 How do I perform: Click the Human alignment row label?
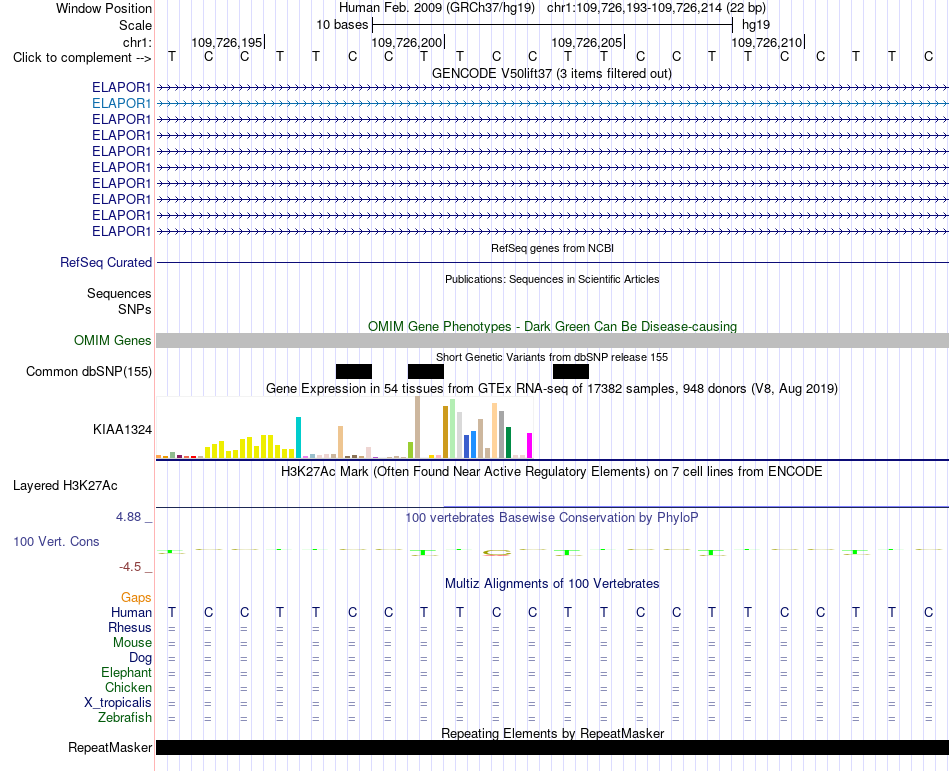click(131, 612)
